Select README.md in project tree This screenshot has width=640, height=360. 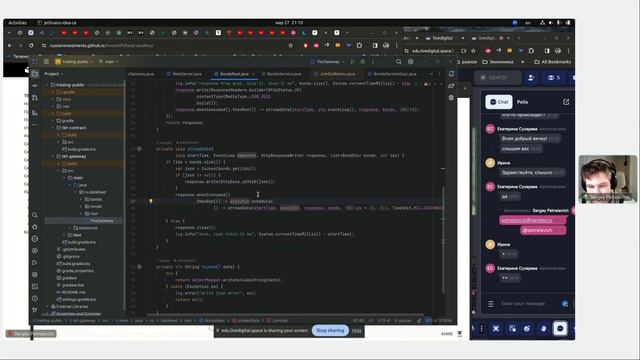tap(71, 292)
